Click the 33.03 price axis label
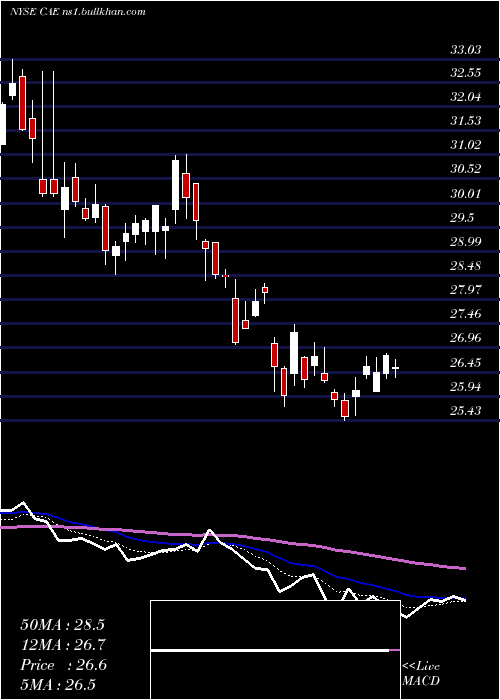The height and width of the screenshot is (700, 500). click(x=466, y=50)
